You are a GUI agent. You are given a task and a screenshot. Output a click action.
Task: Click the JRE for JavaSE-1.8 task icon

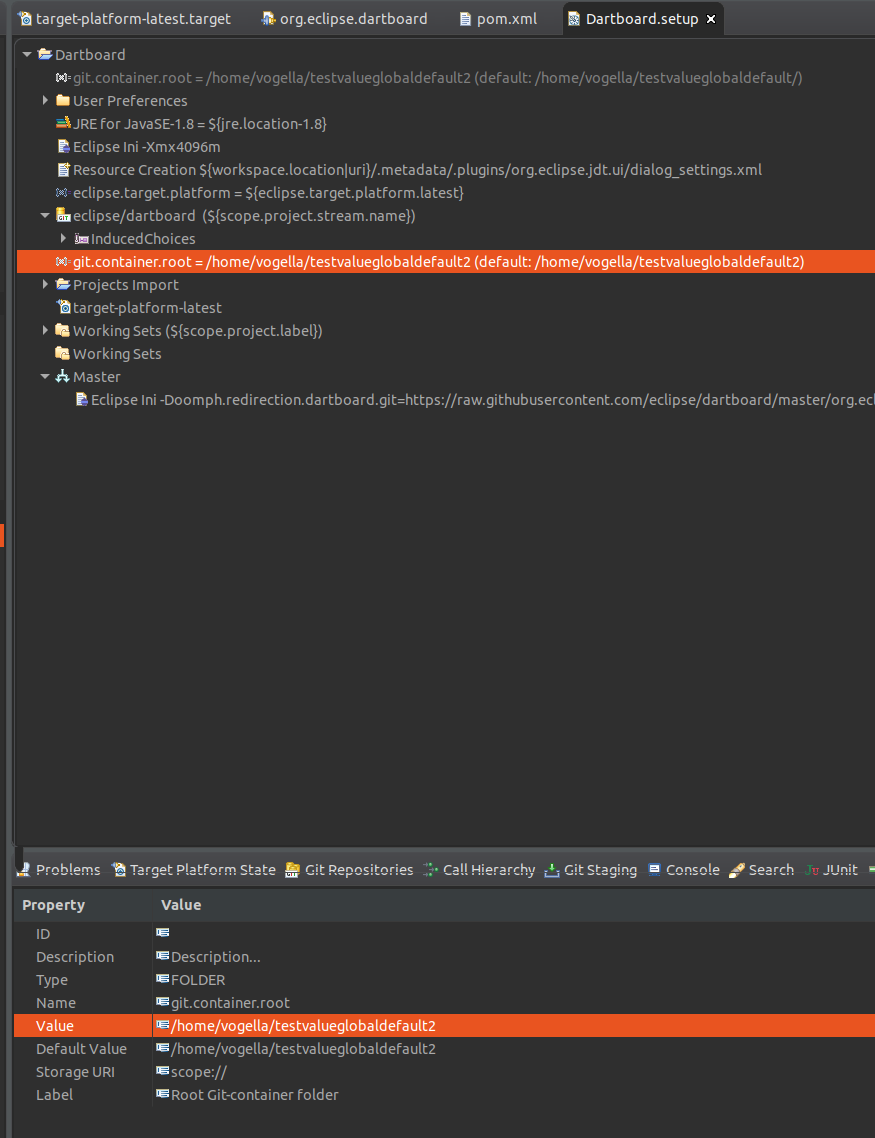point(63,123)
